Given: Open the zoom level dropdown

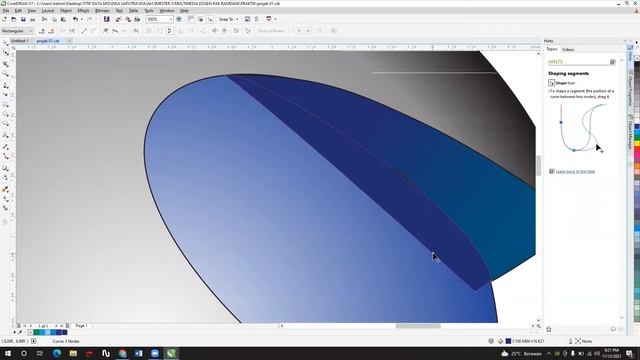Looking at the screenshot, I should pyautogui.click(x=170, y=19).
